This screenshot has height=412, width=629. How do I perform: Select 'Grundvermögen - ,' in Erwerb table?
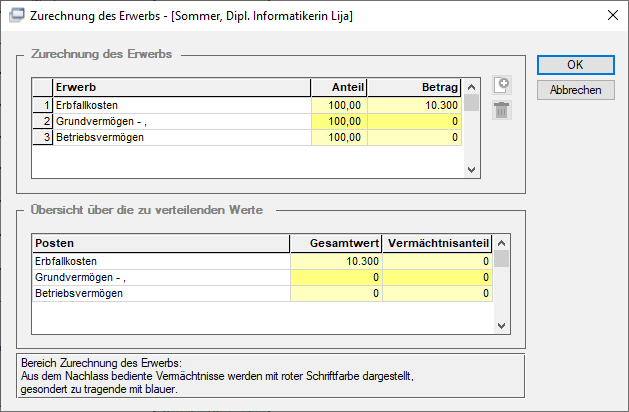coord(182,121)
